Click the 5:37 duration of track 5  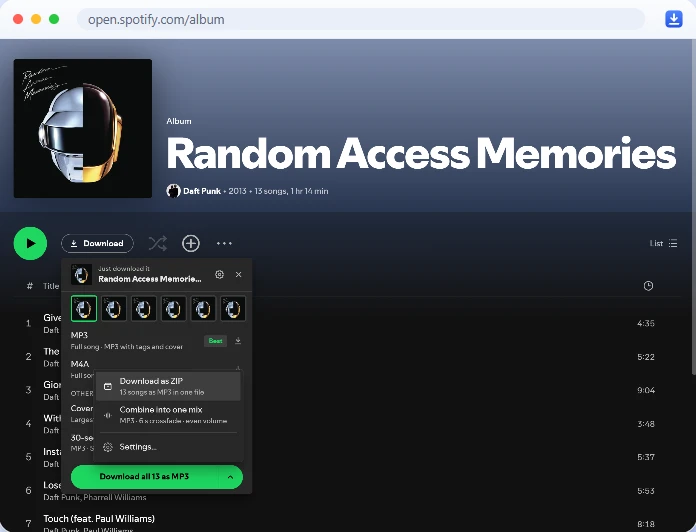(645, 457)
